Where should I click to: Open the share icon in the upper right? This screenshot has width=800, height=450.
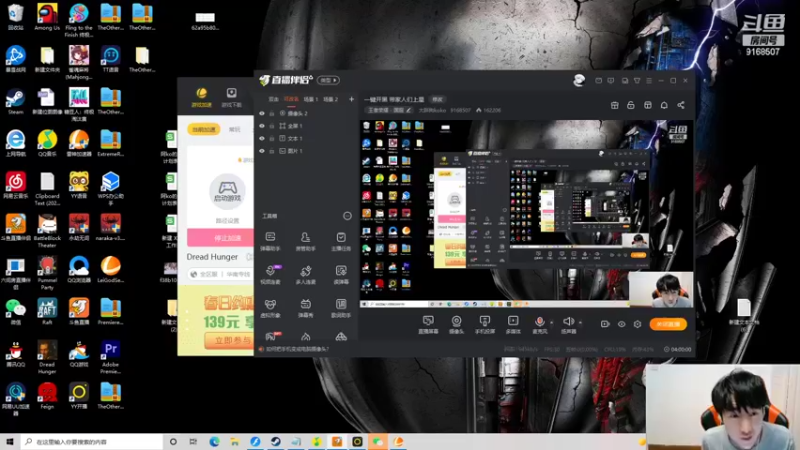(681, 105)
